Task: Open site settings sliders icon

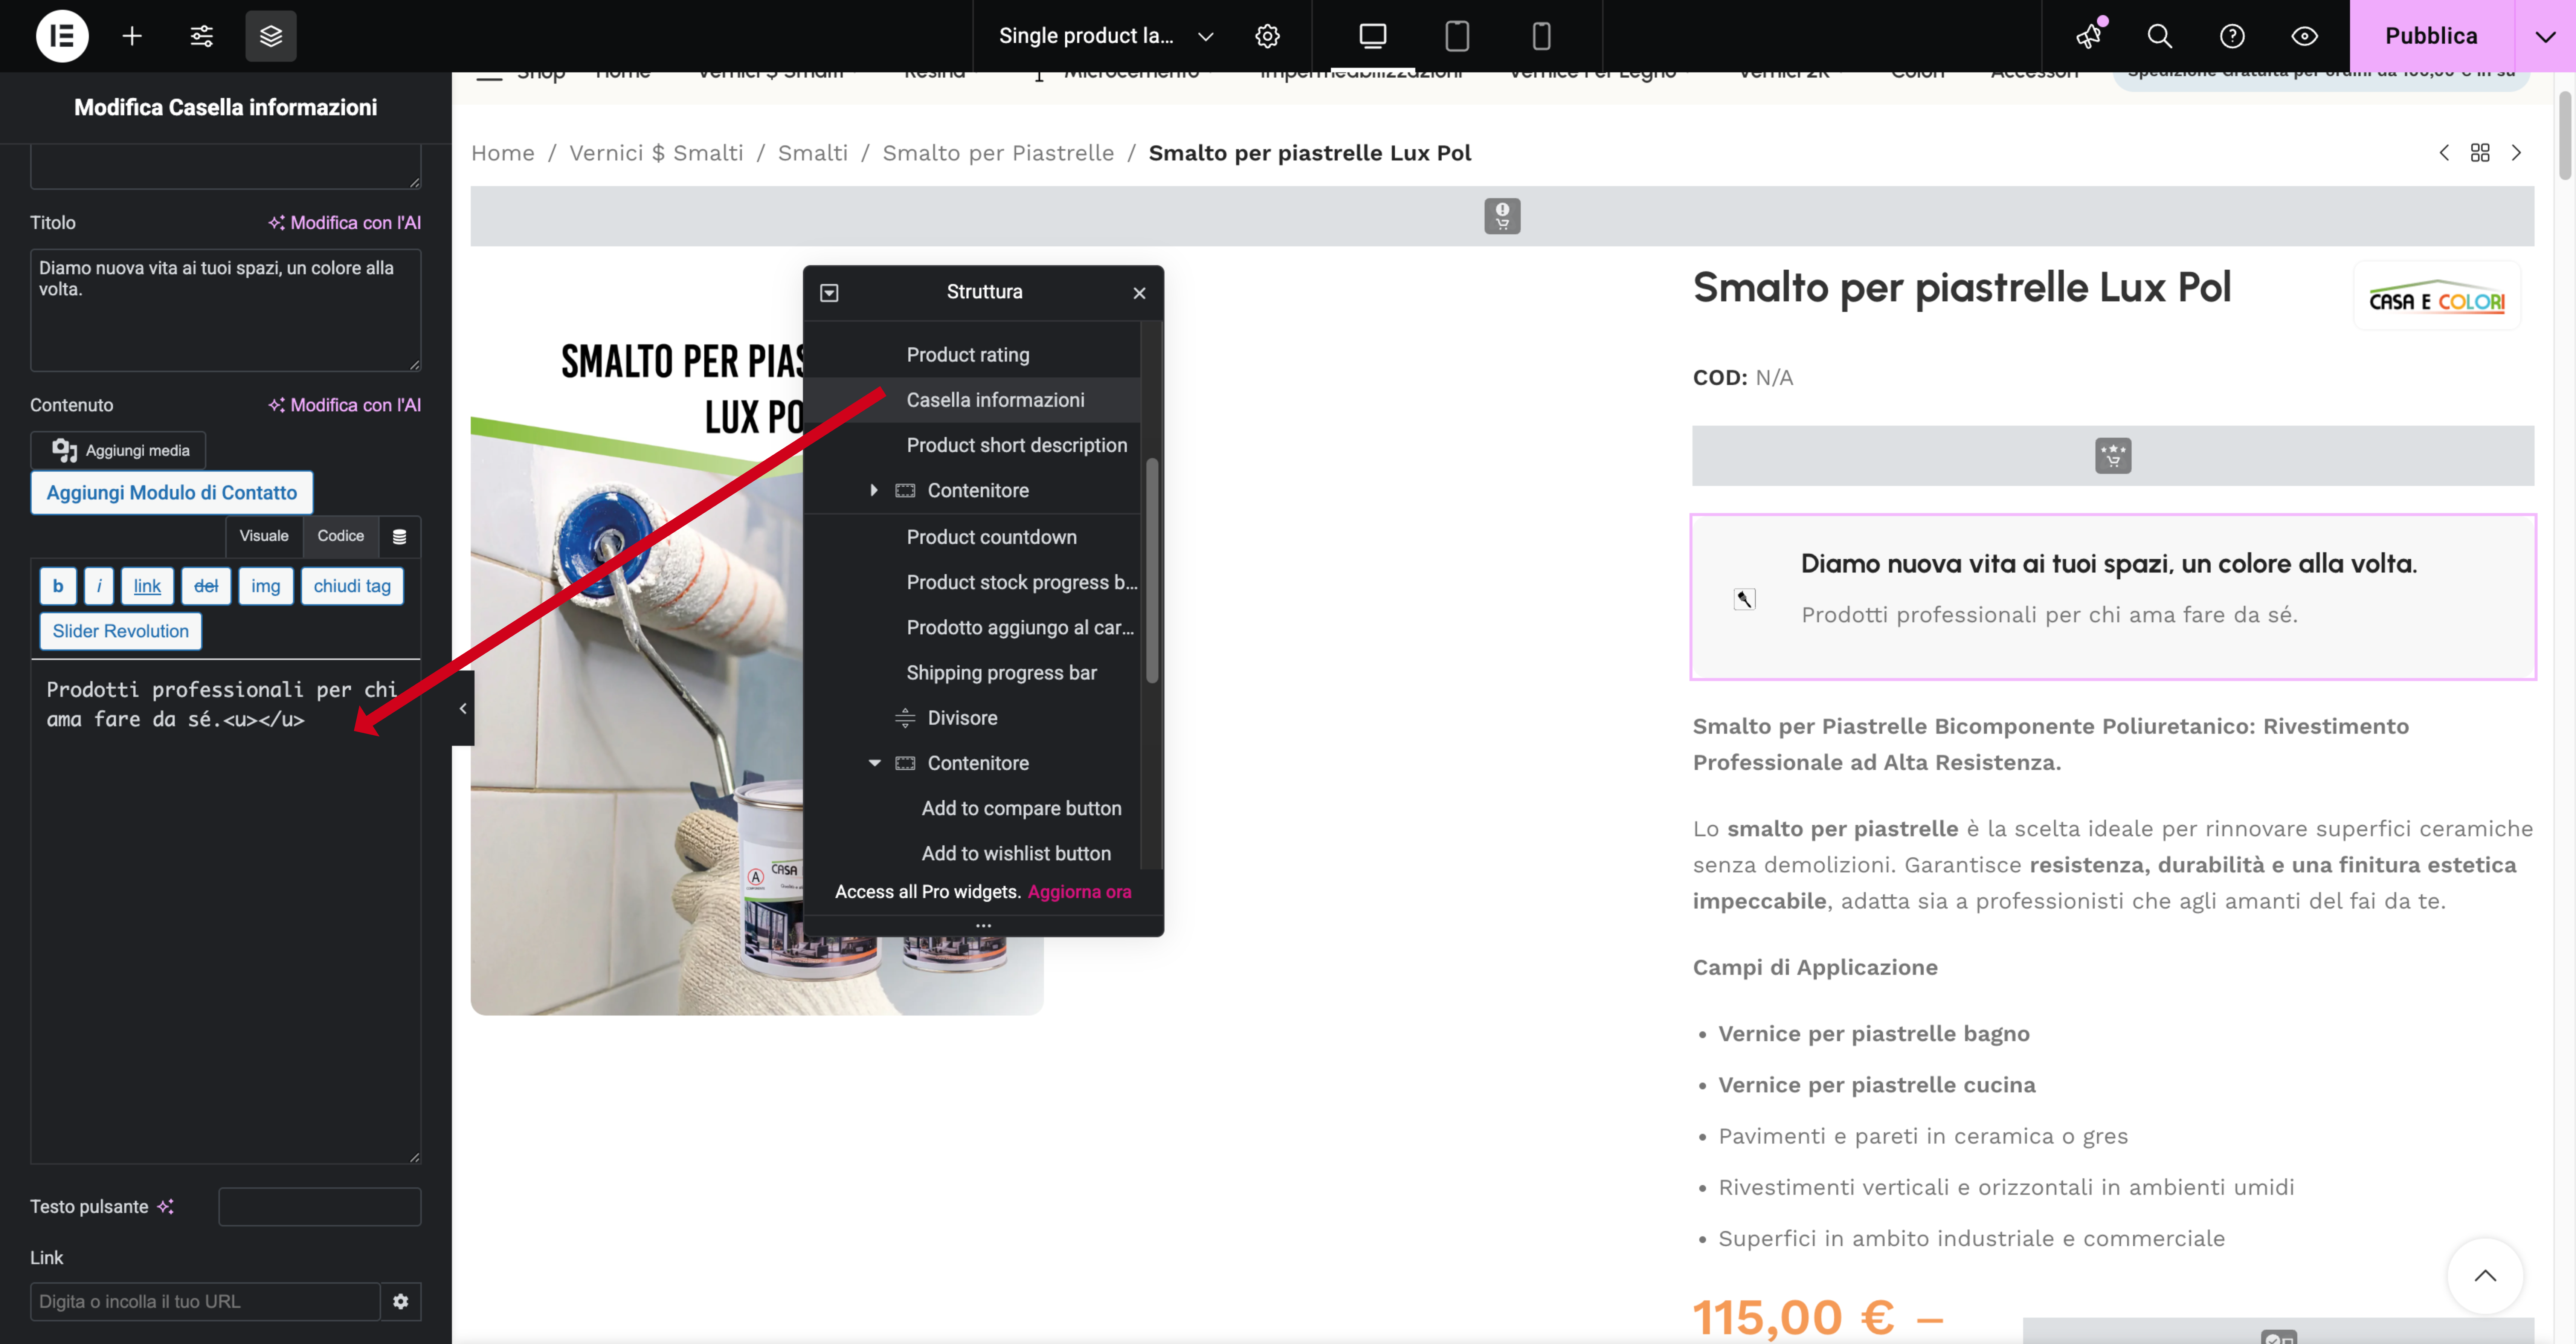Action: (x=201, y=36)
